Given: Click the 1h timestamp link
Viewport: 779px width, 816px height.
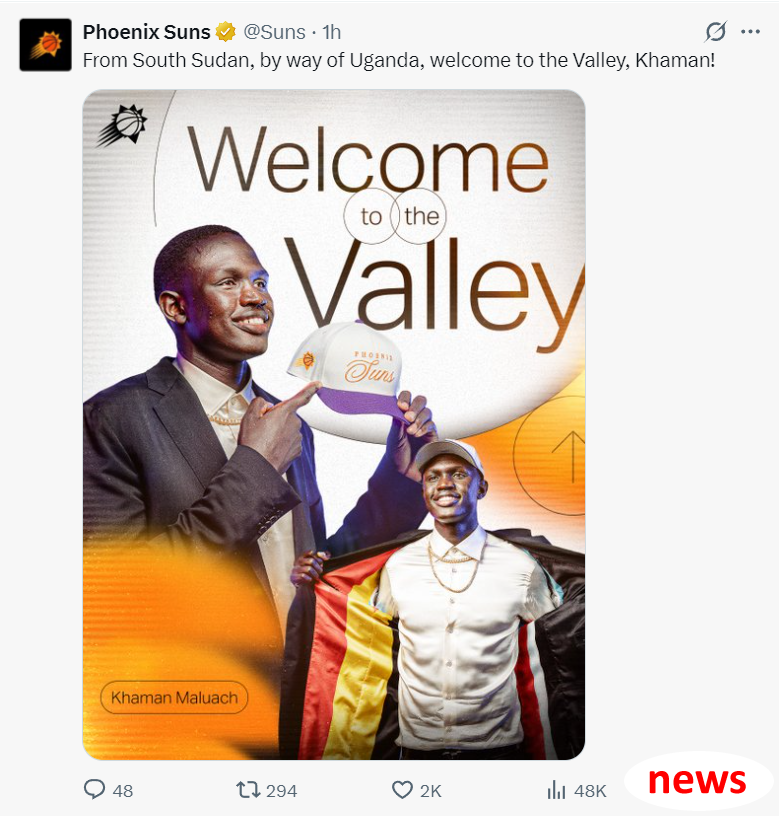Looking at the screenshot, I should pyautogui.click(x=331, y=32).
